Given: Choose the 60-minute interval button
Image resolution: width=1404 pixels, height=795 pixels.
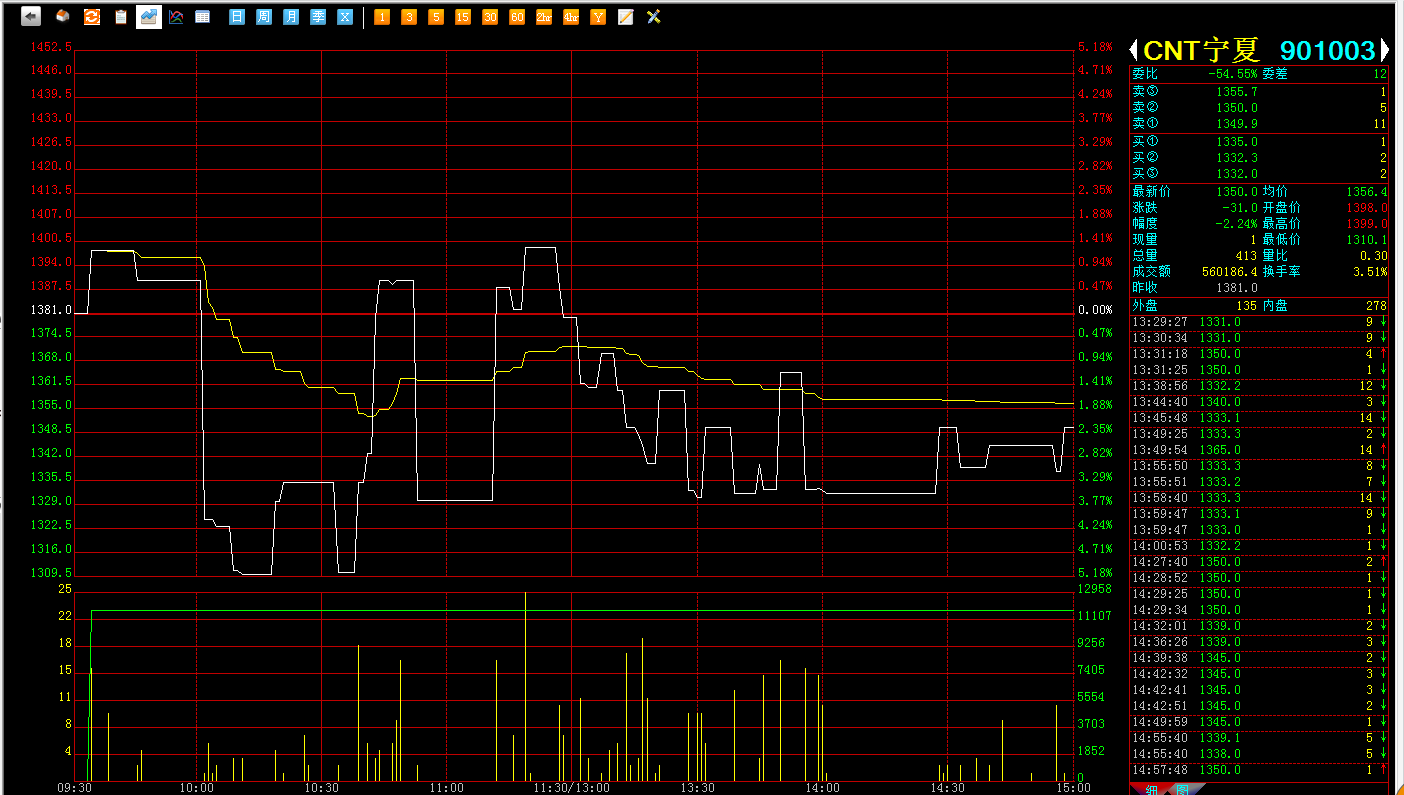Looking at the screenshot, I should [x=517, y=17].
